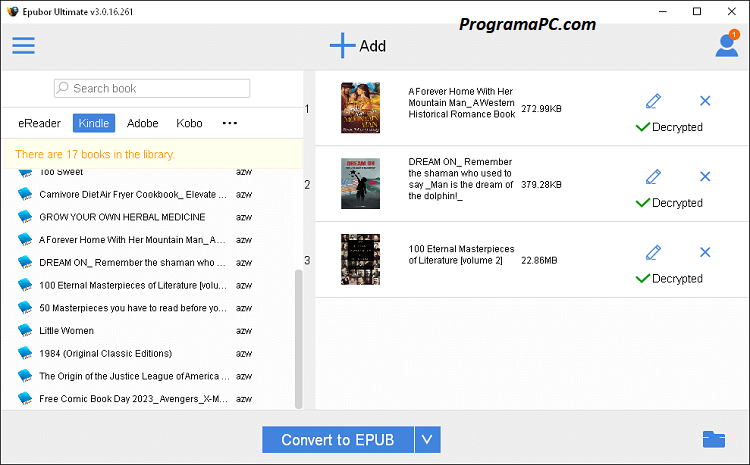Click Decrypted status of A Forever Home
Screen dimensions: 750x465
pos(669,127)
